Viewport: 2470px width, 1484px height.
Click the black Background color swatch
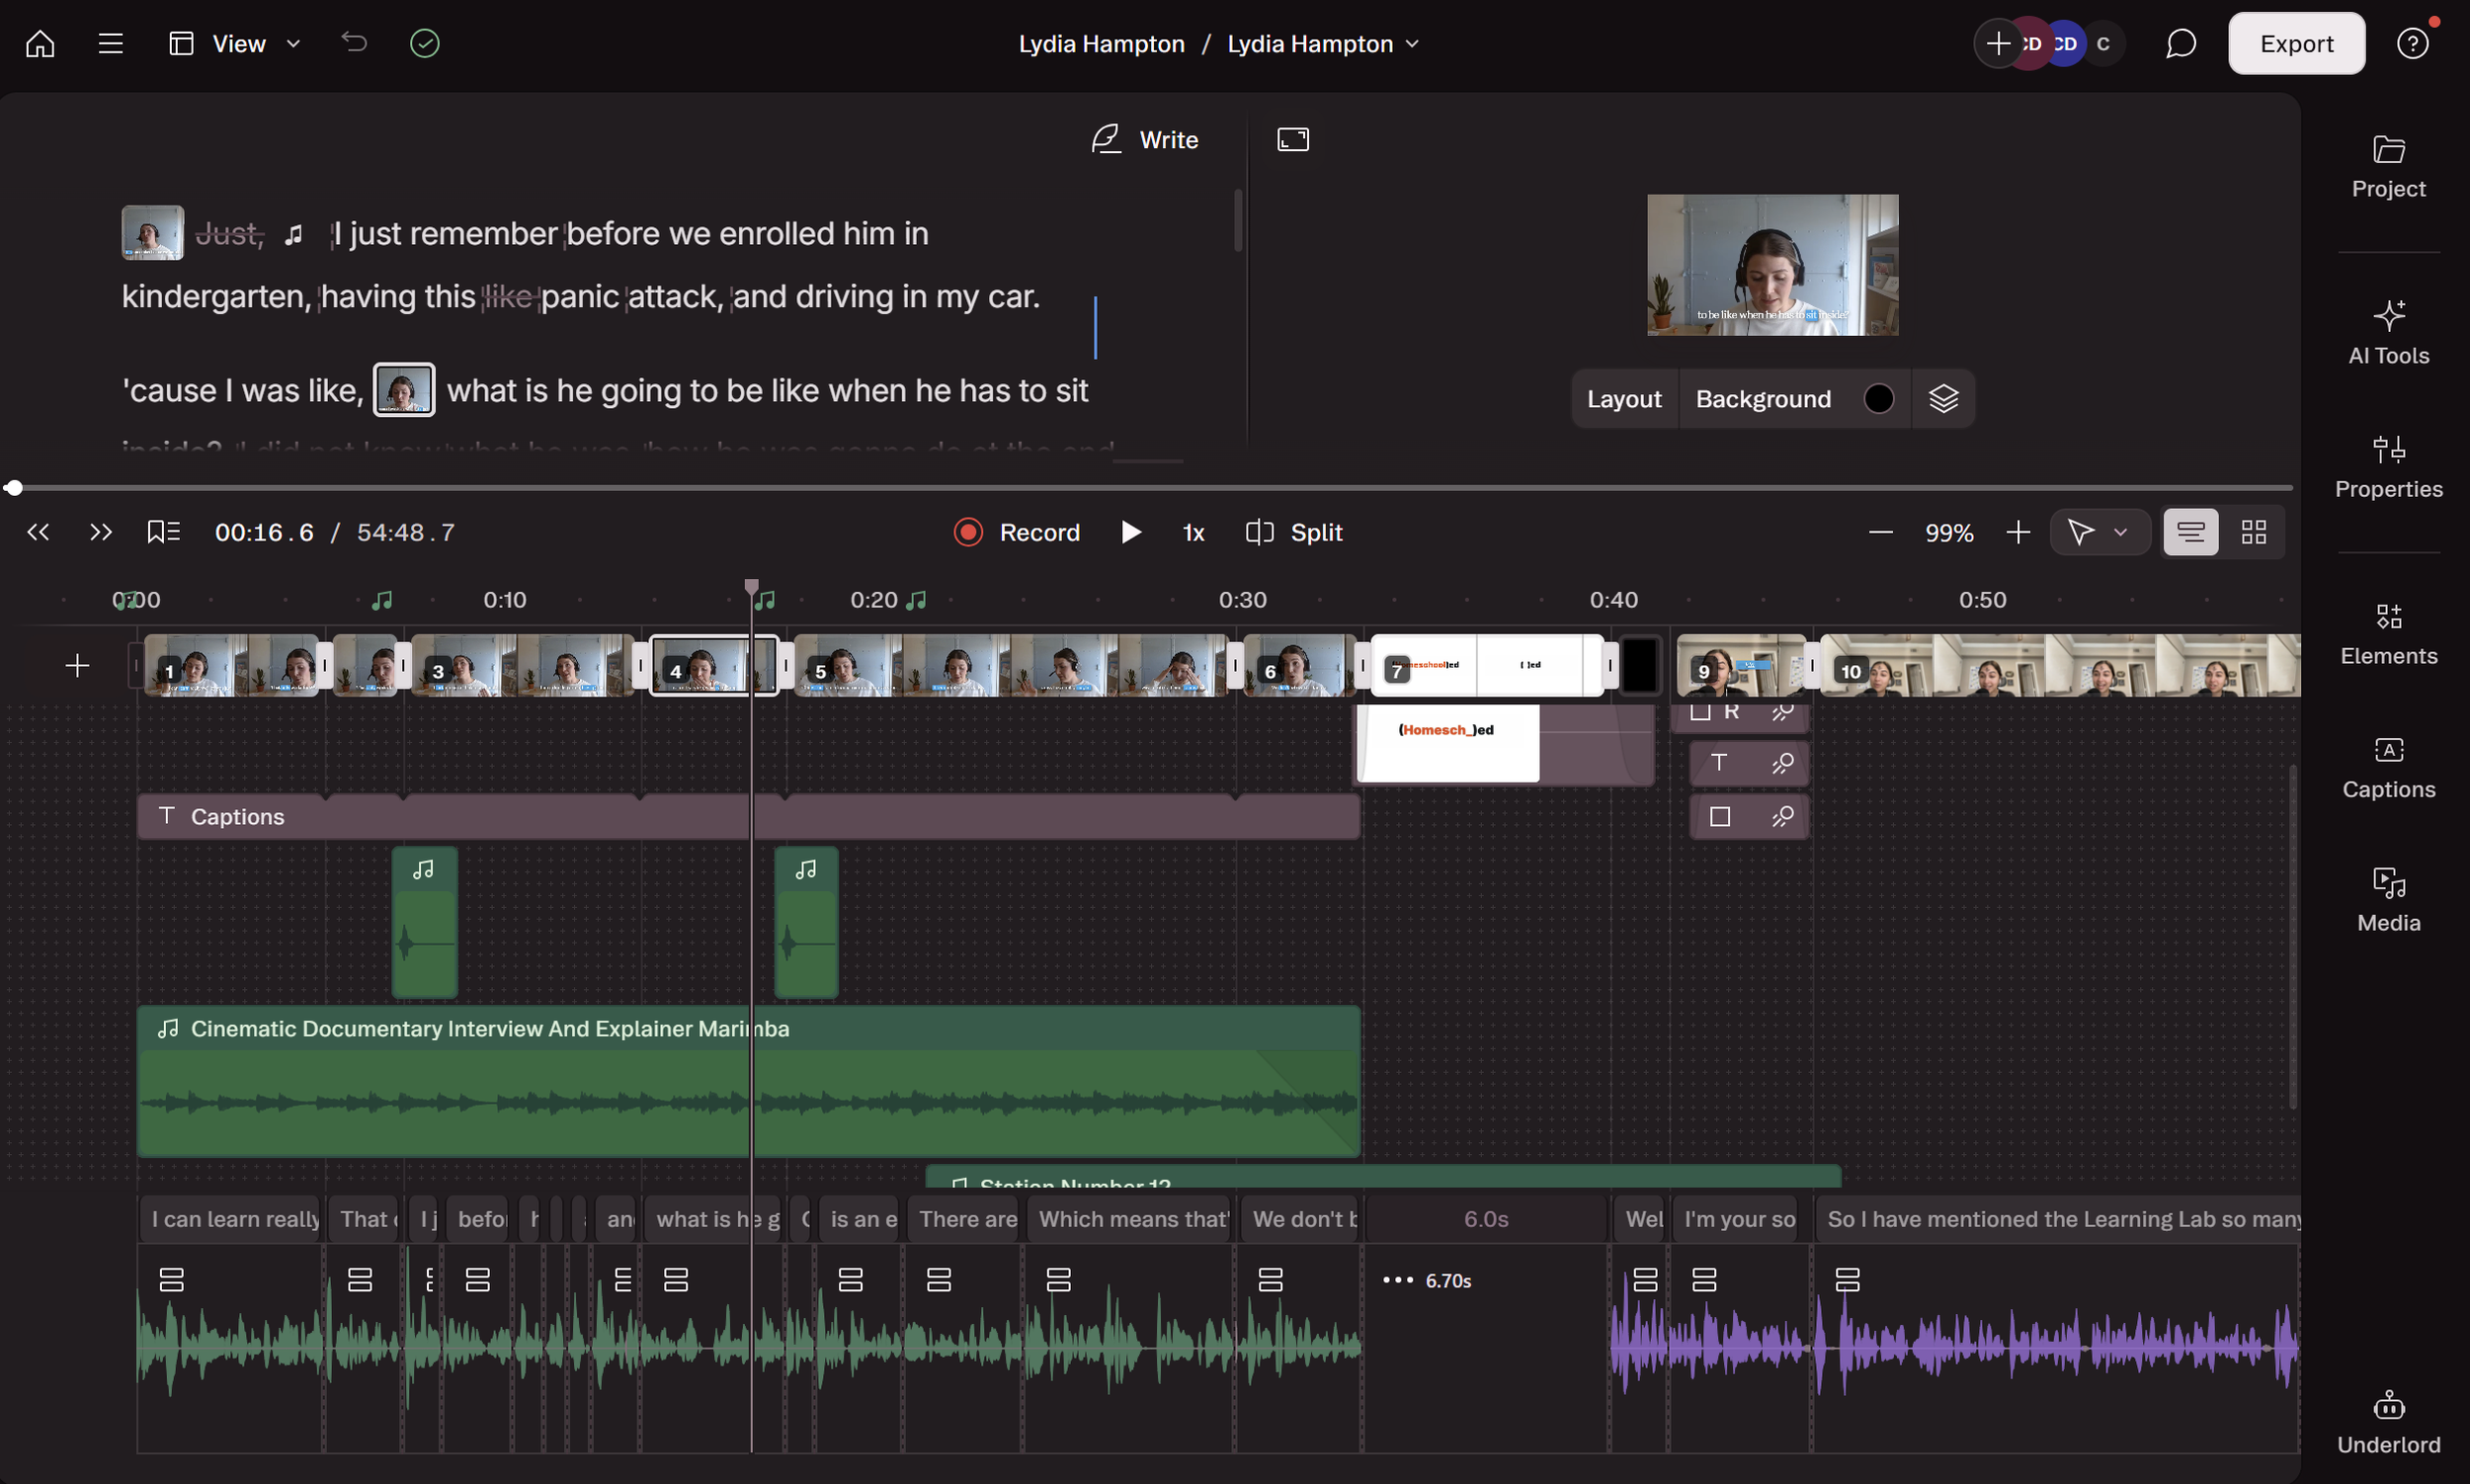point(1878,399)
